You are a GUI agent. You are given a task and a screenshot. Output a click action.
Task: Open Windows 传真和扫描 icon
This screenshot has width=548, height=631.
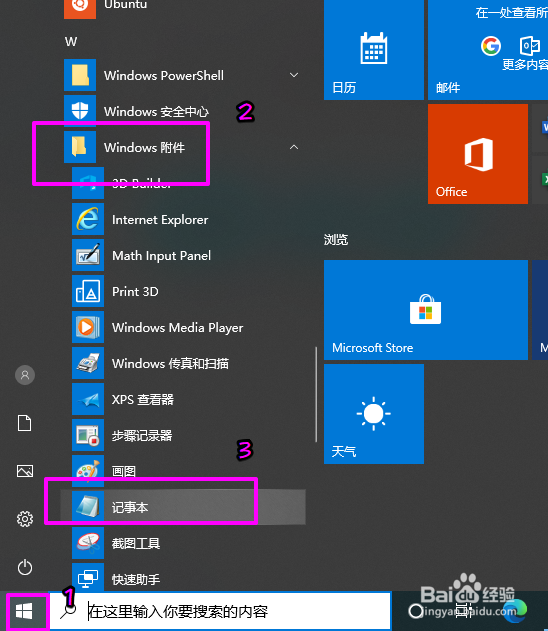(x=88, y=363)
